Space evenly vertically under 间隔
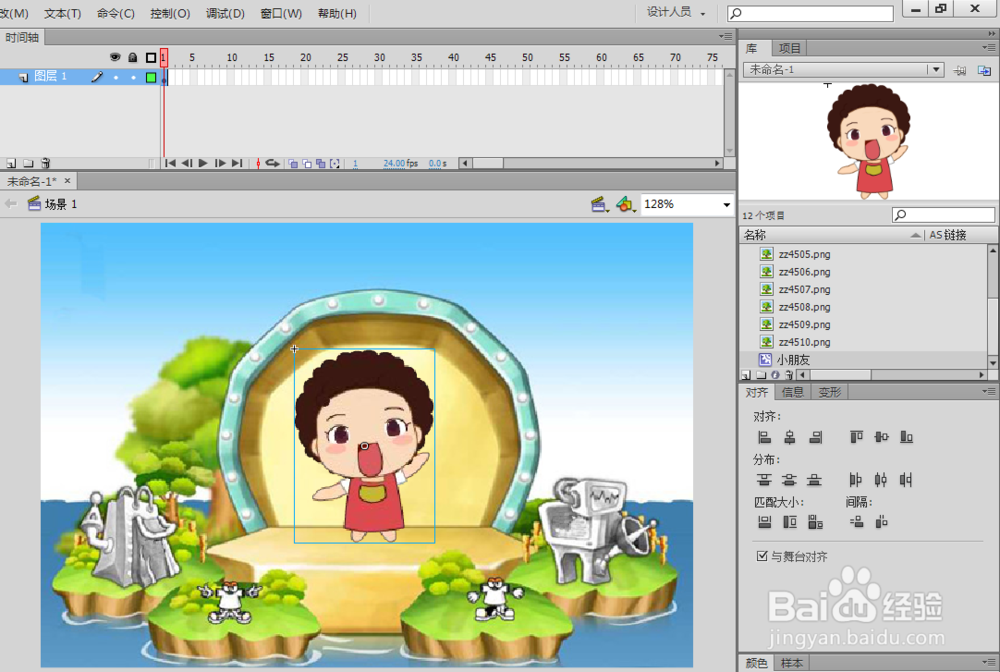 point(857,522)
